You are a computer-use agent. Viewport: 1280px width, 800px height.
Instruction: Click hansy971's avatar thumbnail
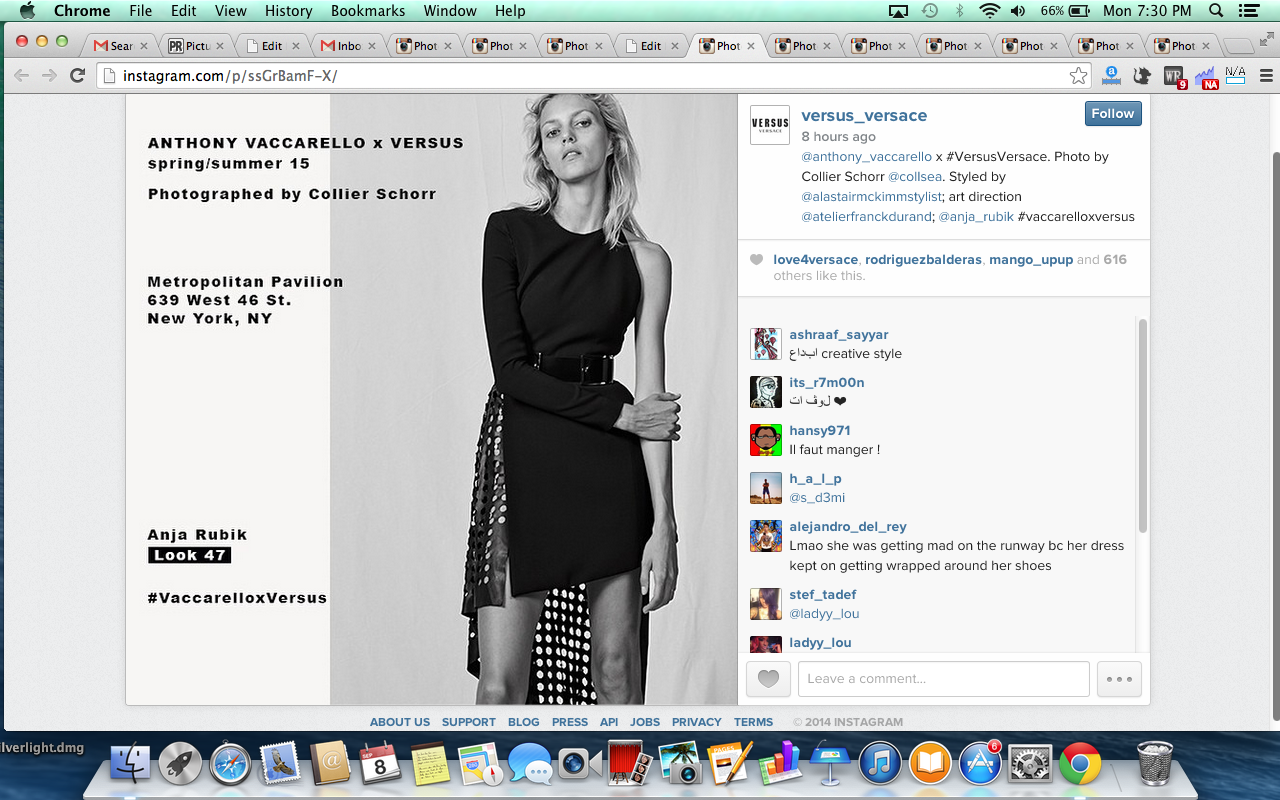pyautogui.click(x=766, y=440)
